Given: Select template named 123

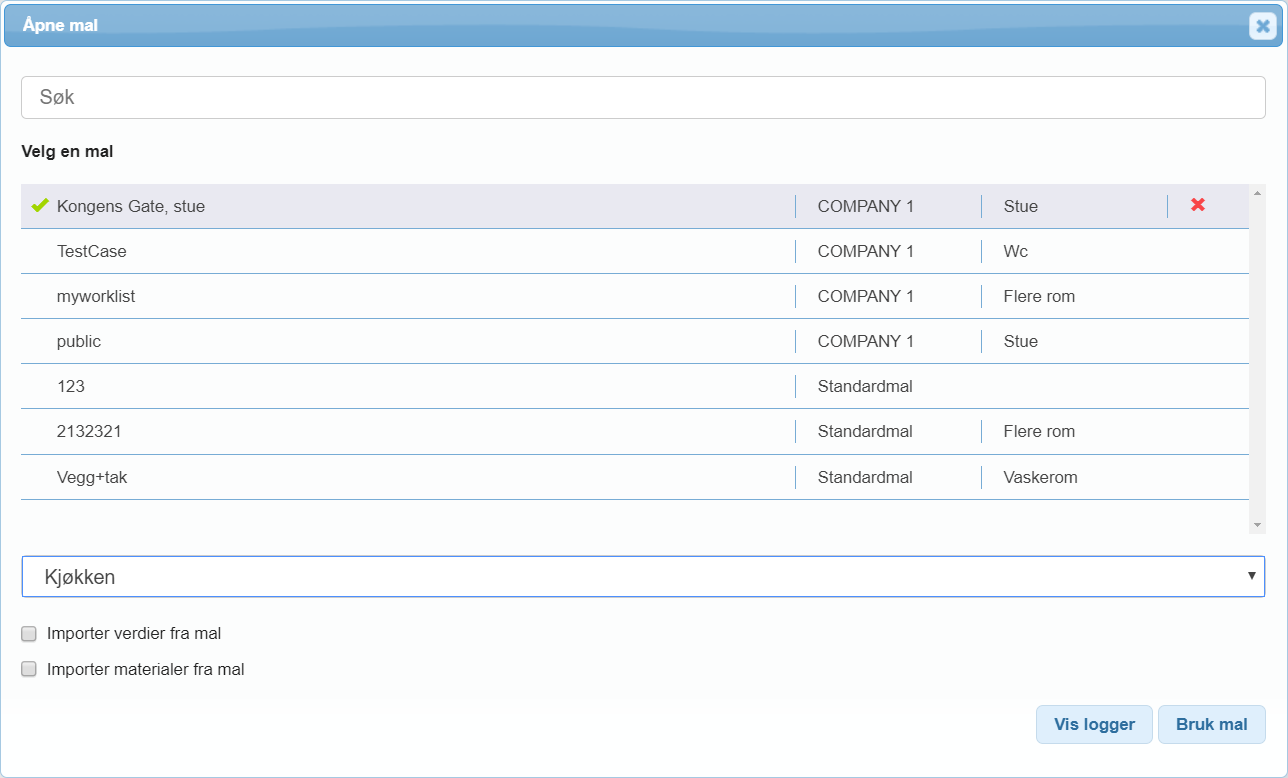Looking at the screenshot, I should click(71, 386).
